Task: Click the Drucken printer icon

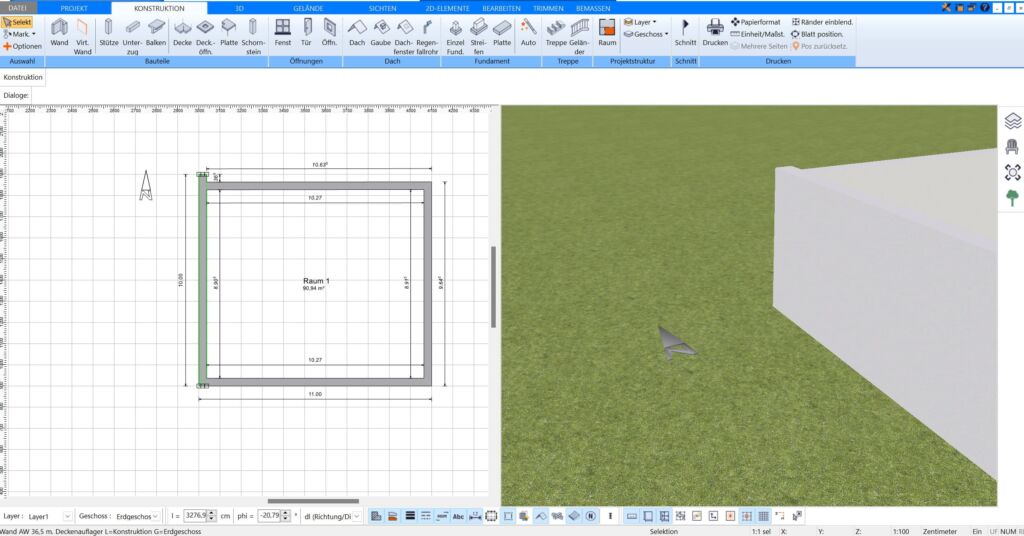Action: (715, 32)
